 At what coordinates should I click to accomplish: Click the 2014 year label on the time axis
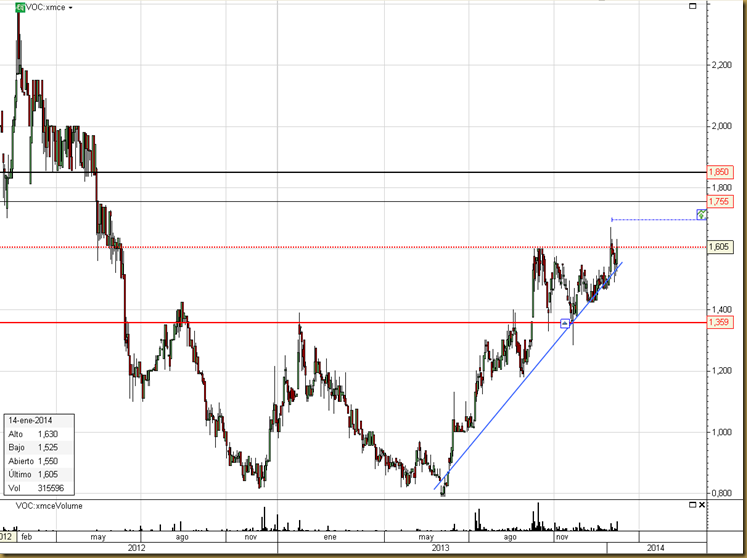(x=656, y=548)
